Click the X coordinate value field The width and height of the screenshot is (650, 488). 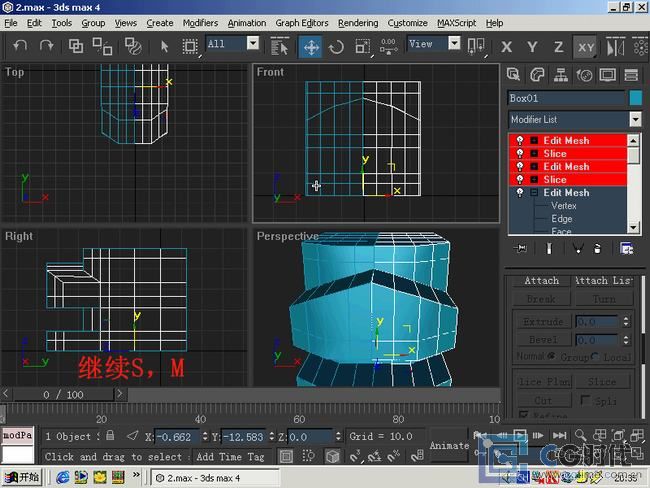(177, 437)
